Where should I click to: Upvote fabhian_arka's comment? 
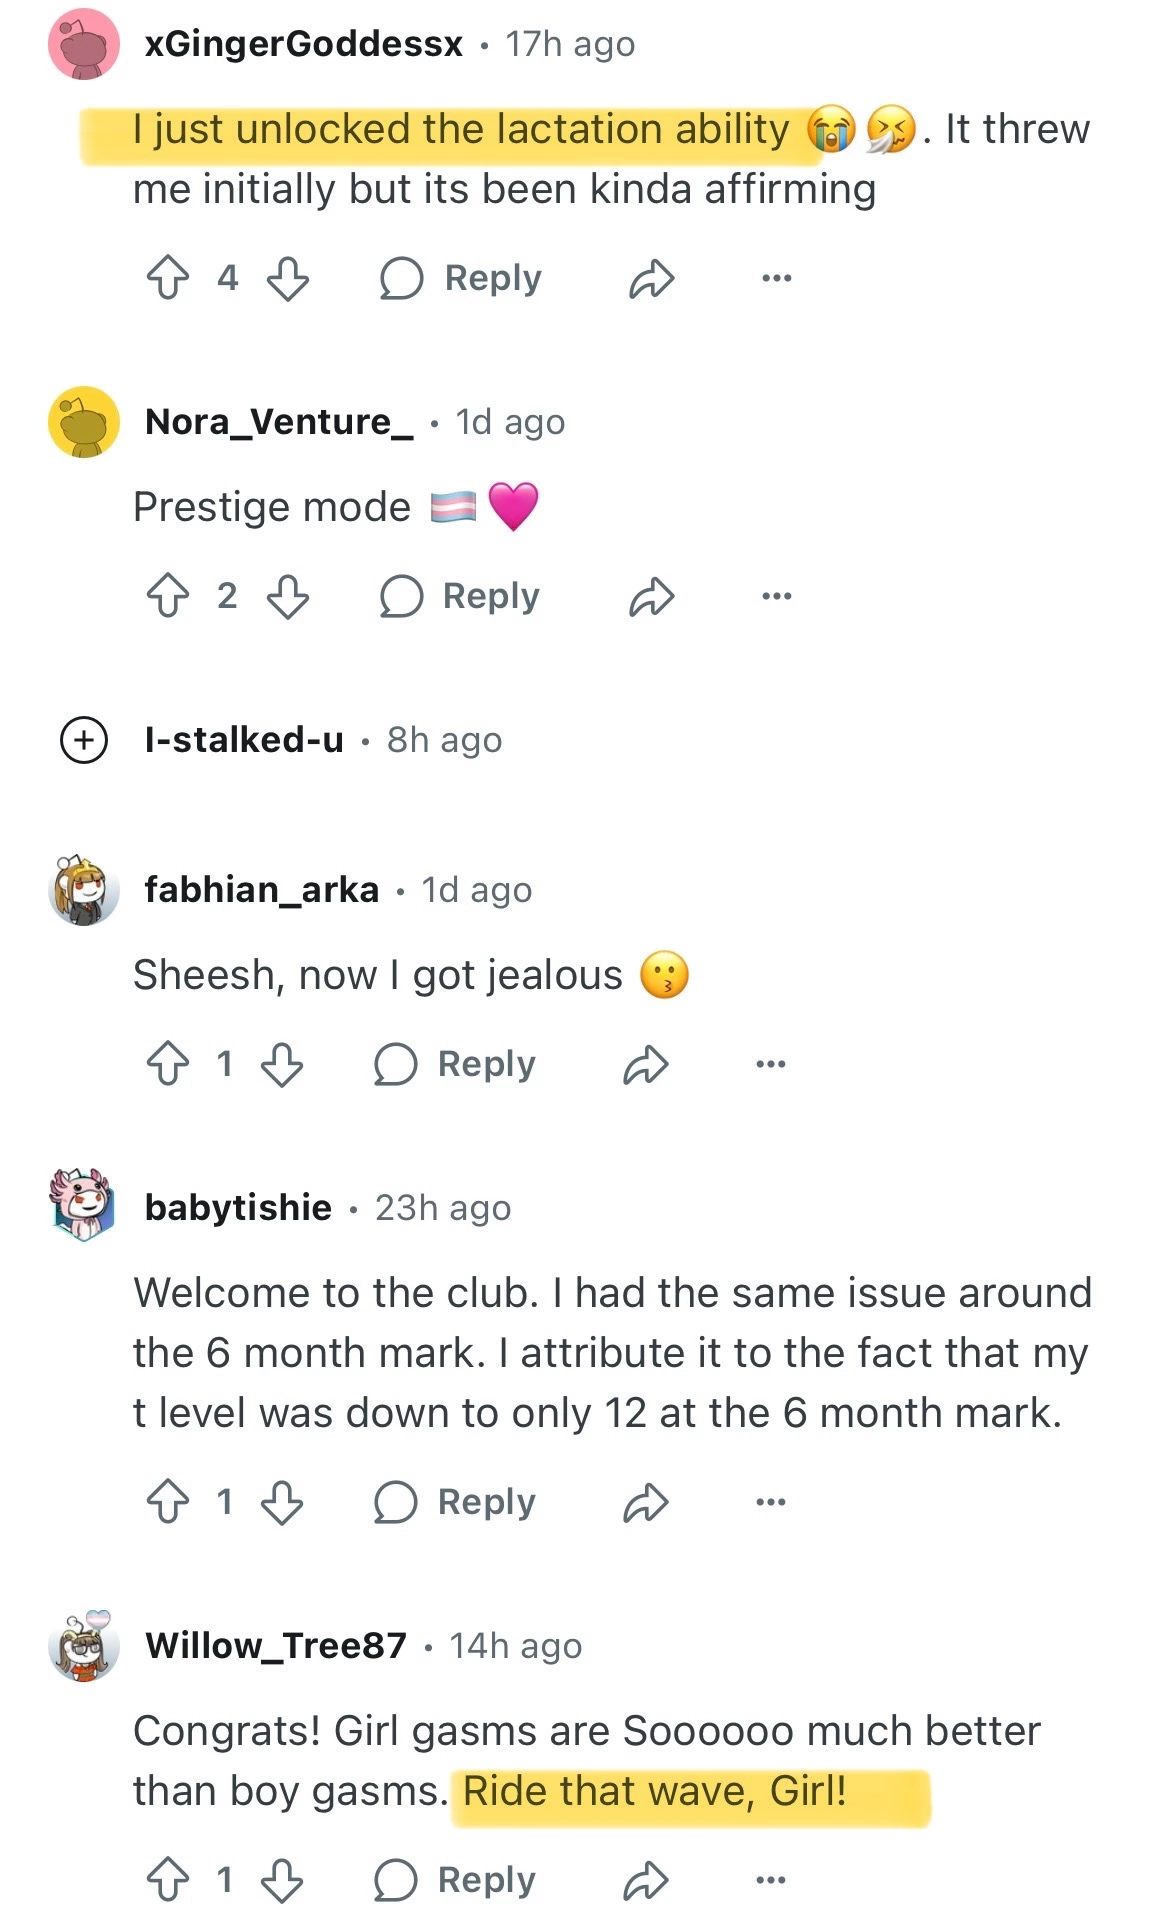[x=167, y=1064]
